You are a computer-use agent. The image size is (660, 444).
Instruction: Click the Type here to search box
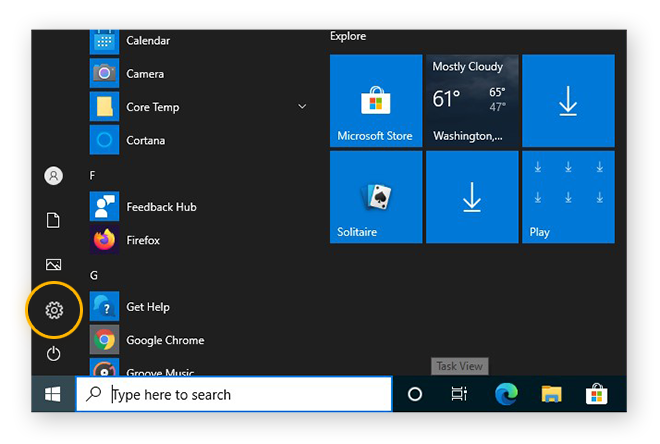coord(234,395)
